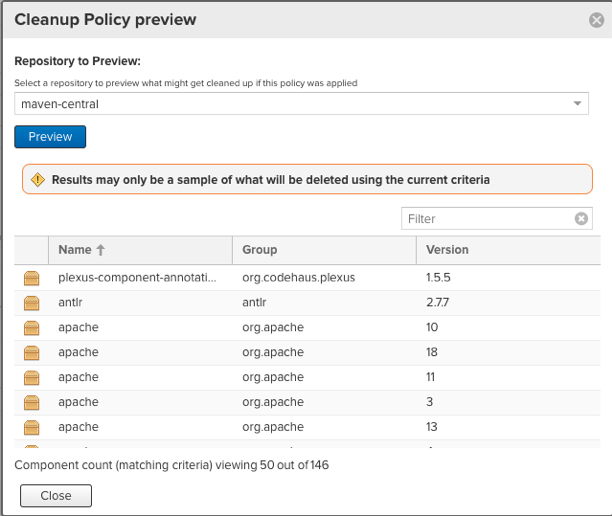Click the package icon for apache version 11
Viewport: 612px width, 516px height.
pos(31,377)
